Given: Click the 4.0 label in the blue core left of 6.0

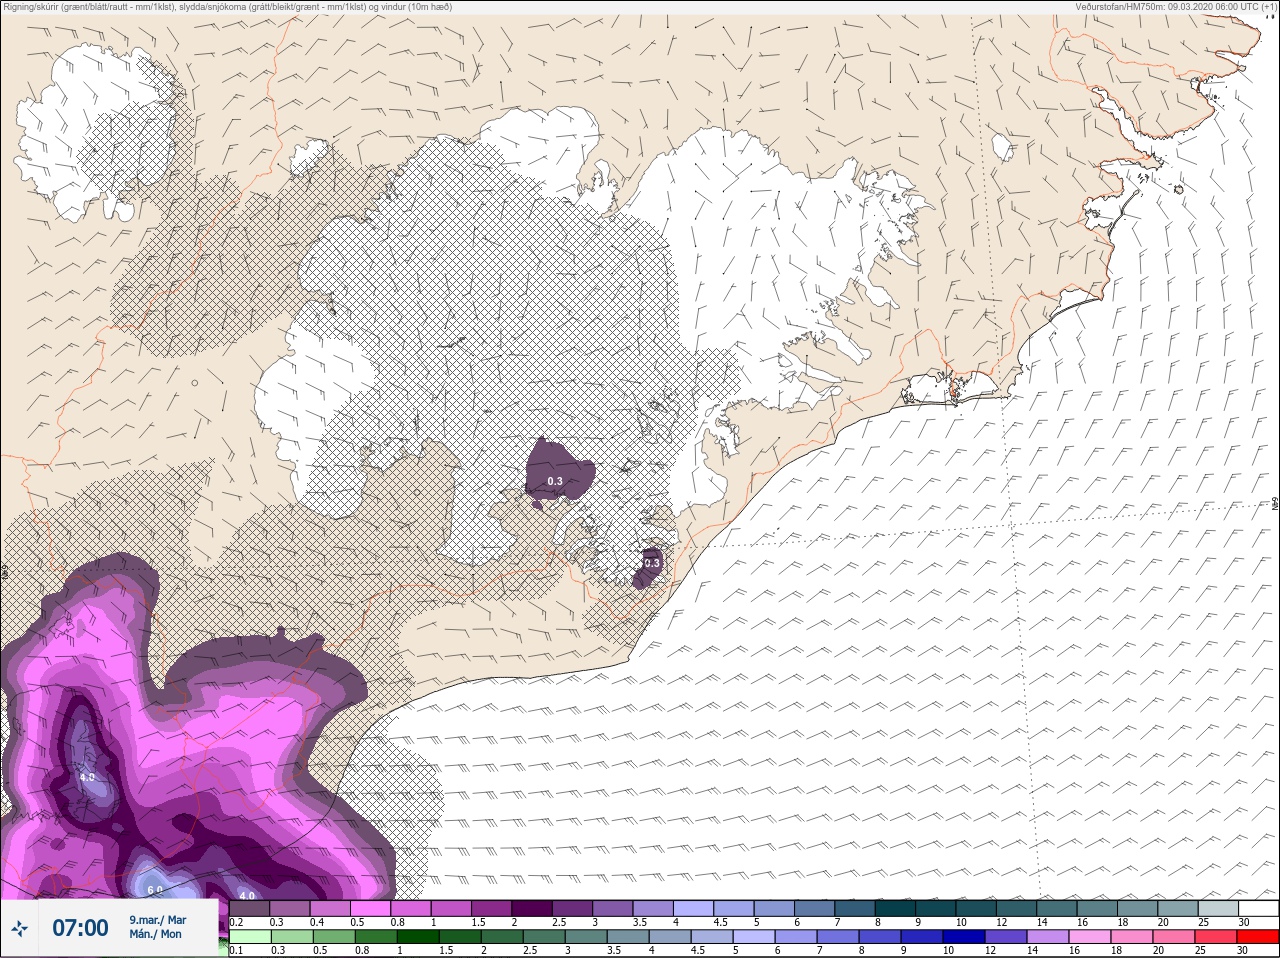Looking at the screenshot, I should coord(87,777).
